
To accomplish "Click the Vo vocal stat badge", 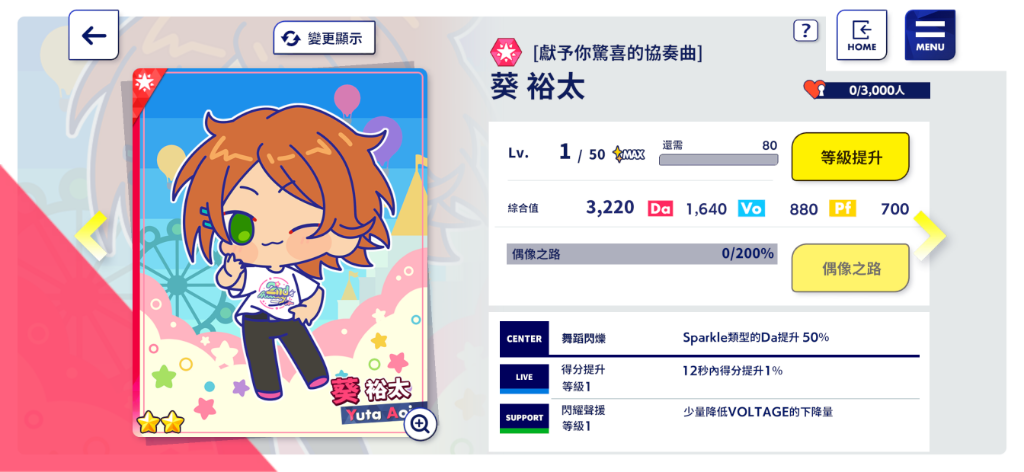I will tap(752, 209).
